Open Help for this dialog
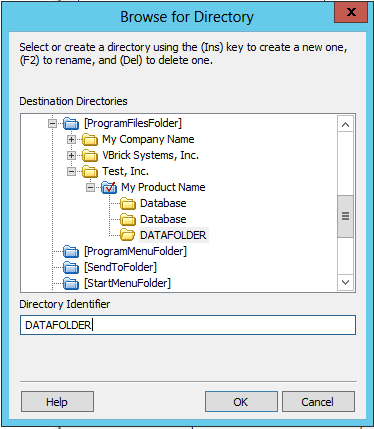 pos(57,402)
